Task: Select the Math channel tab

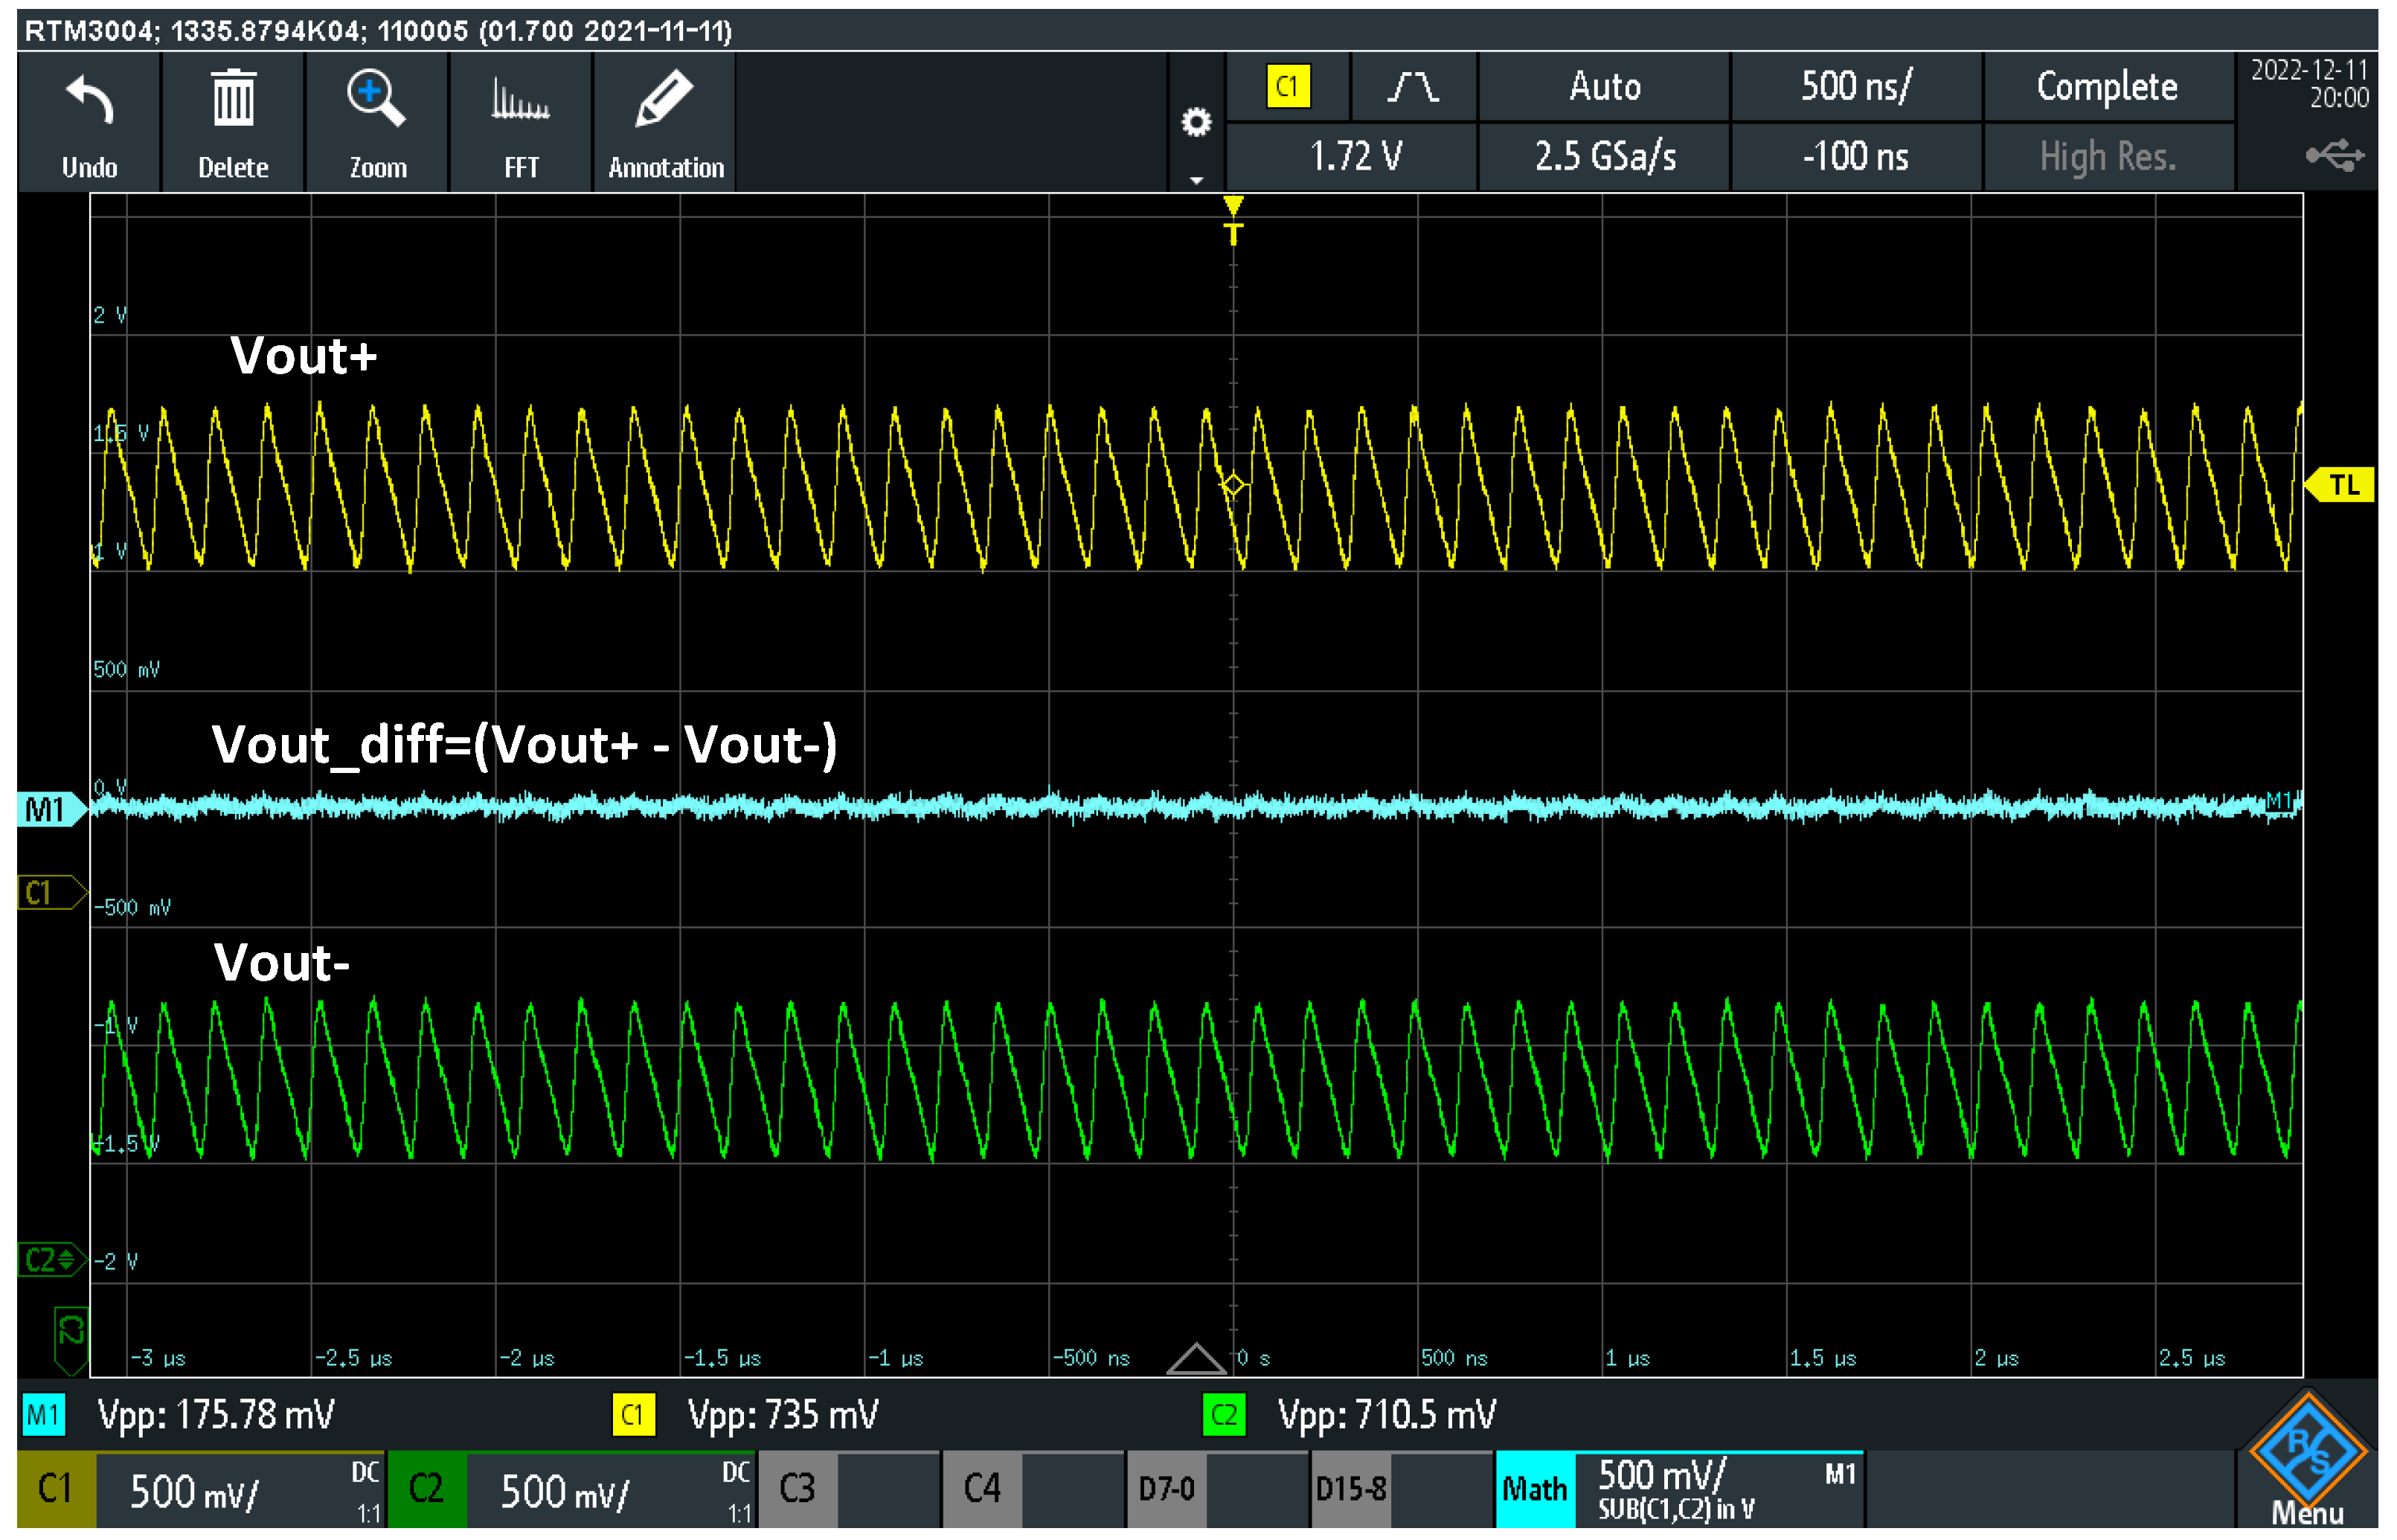Action: coord(1534,1490)
